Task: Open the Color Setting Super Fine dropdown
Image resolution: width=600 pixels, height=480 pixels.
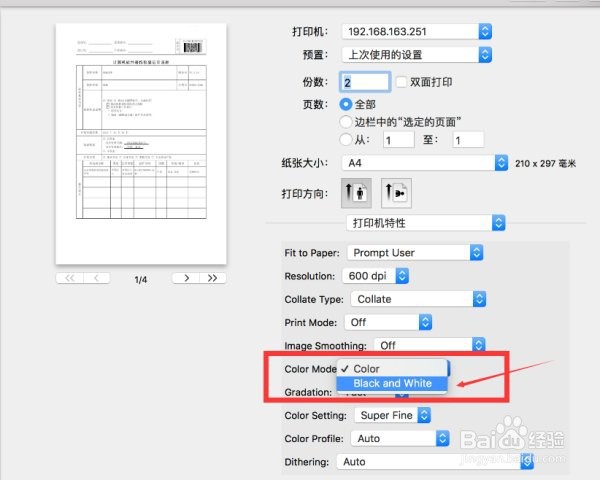Action: 393,415
